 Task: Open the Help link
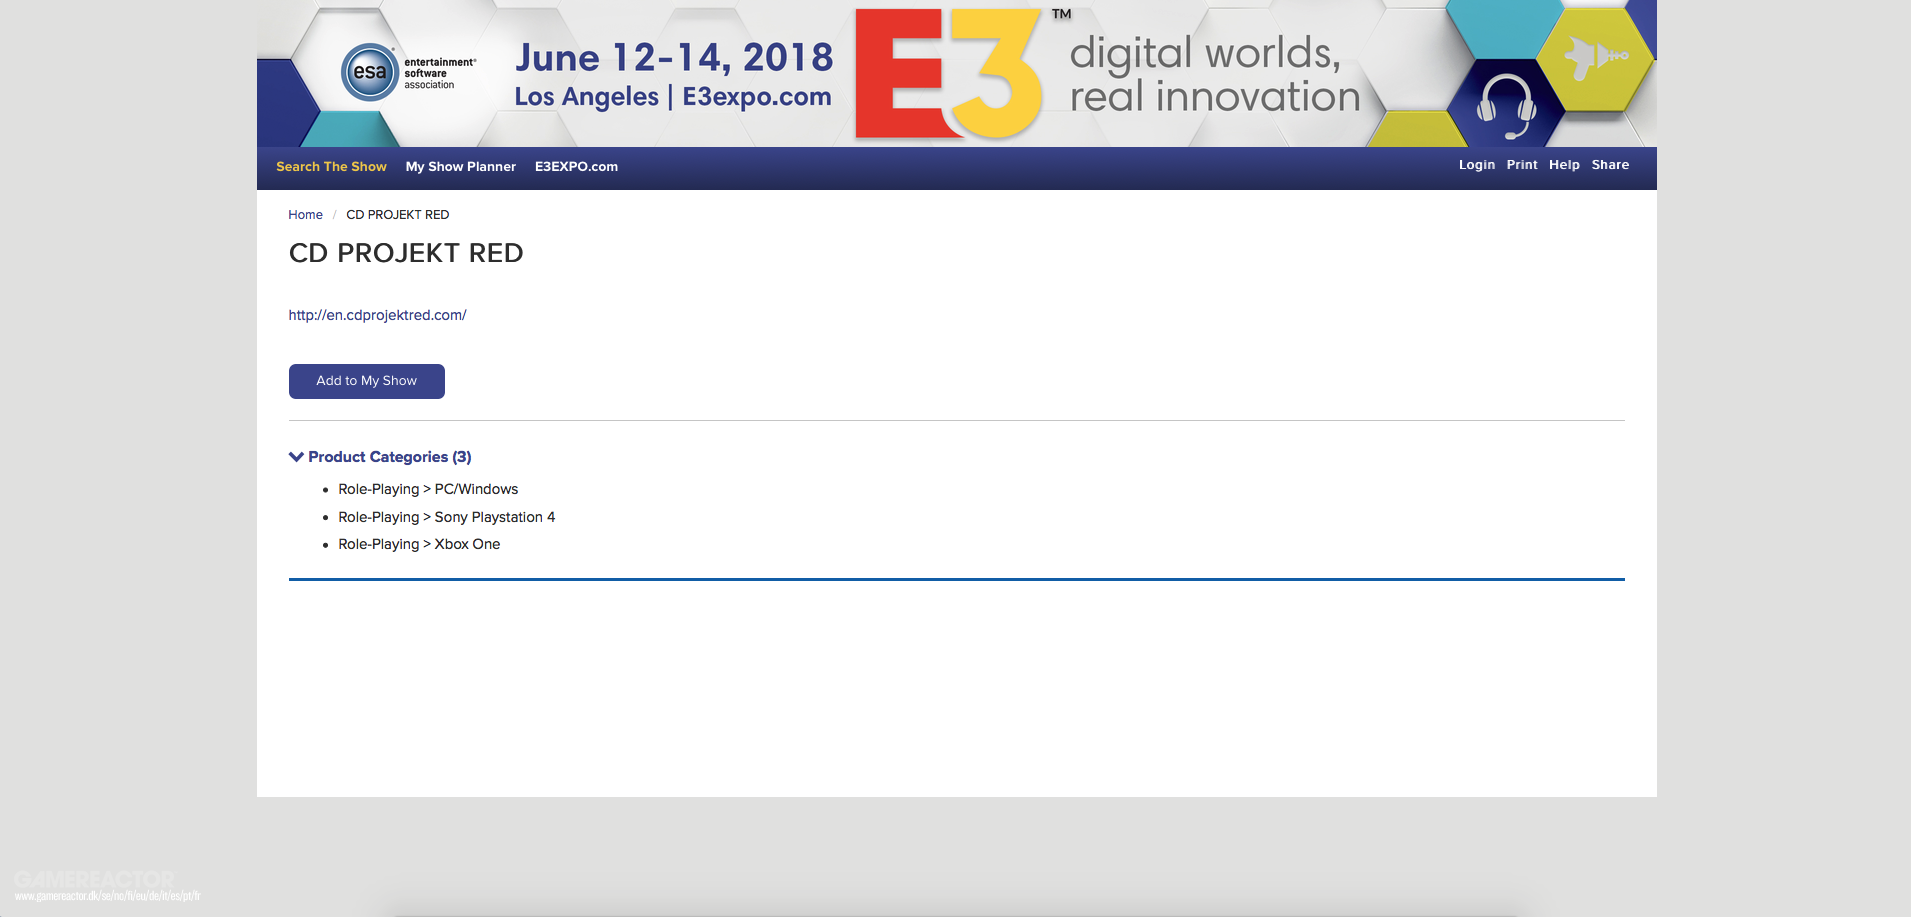pyautogui.click(x=1564, y=165)
